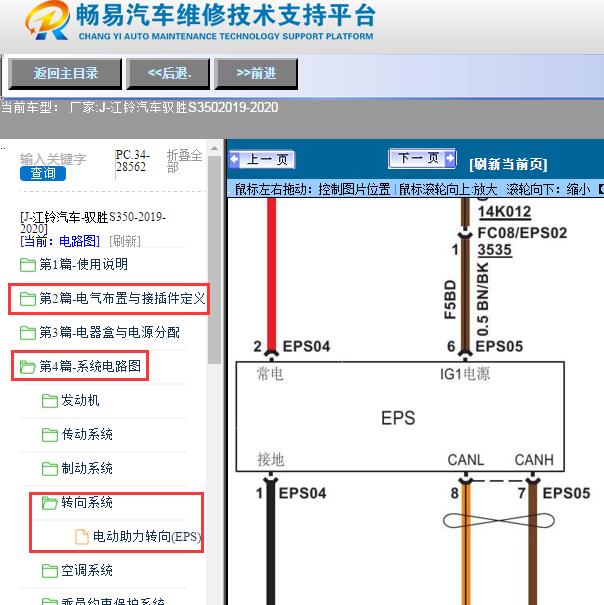Click the CANH pin label
This screenshot has width=604, height=605.
[534, 460]
